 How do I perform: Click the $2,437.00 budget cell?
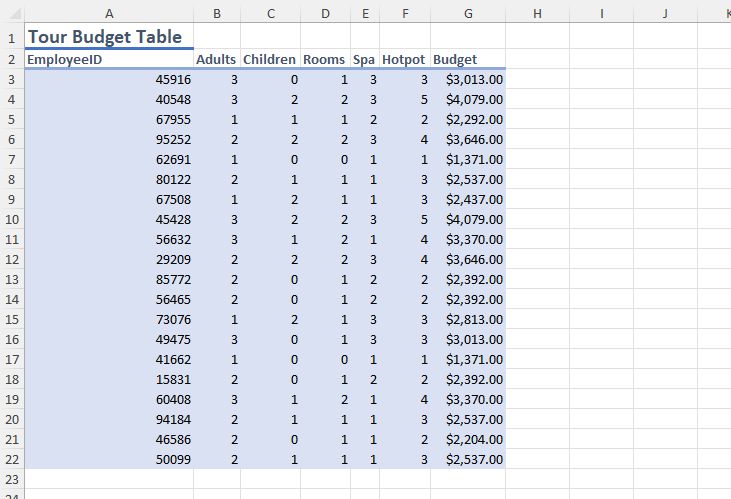[x=467, y=199]
